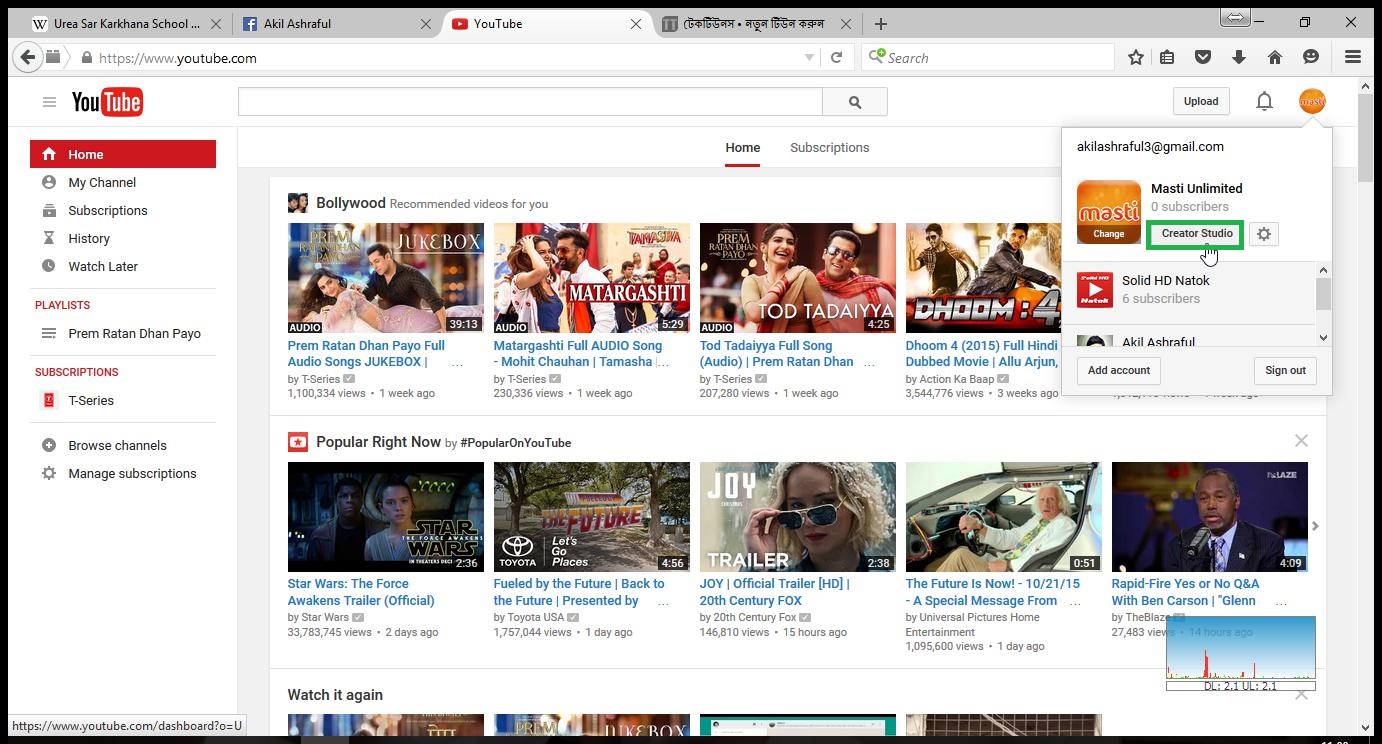Close the Akil Ashraful Facebook tab
The height and width of the screenshot is (744, 1382).
coord(427,24)
